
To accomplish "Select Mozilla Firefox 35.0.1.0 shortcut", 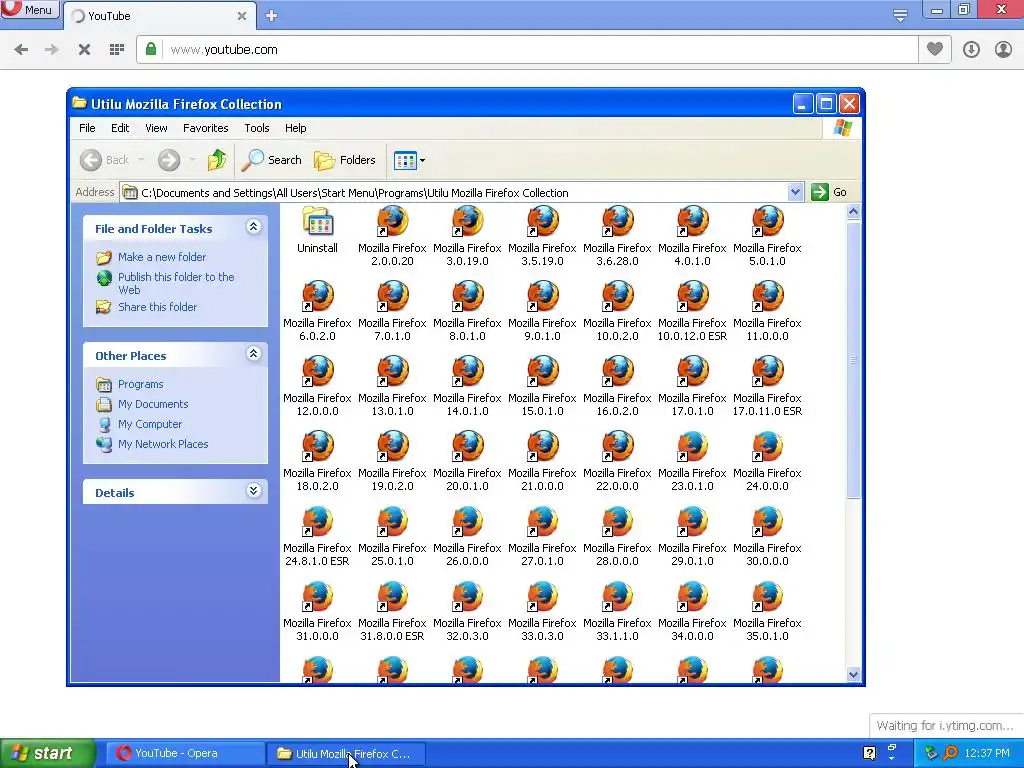I will click(x=767, y=611).
